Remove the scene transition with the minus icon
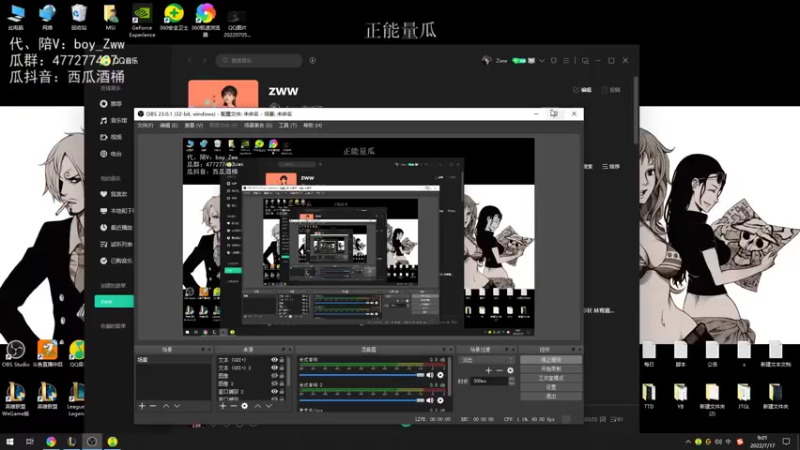Screen dimensions: 800x450 click(x=499, y=370)
